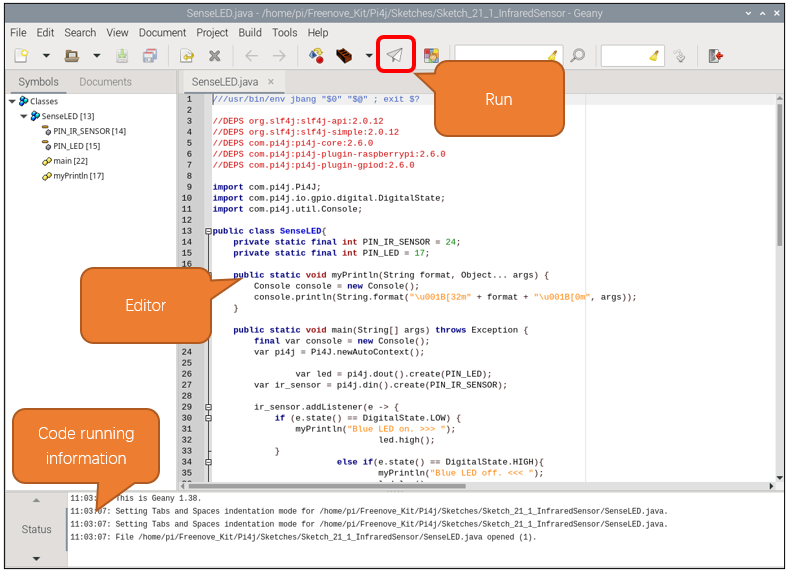The width and height of the screenshot is (788, 574).
Task: Fold the else-if block at line 34
Action: point(208,462)
